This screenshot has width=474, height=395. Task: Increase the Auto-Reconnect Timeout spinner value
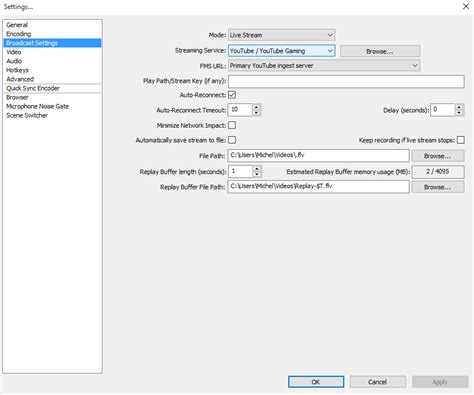tap(256, 107)
